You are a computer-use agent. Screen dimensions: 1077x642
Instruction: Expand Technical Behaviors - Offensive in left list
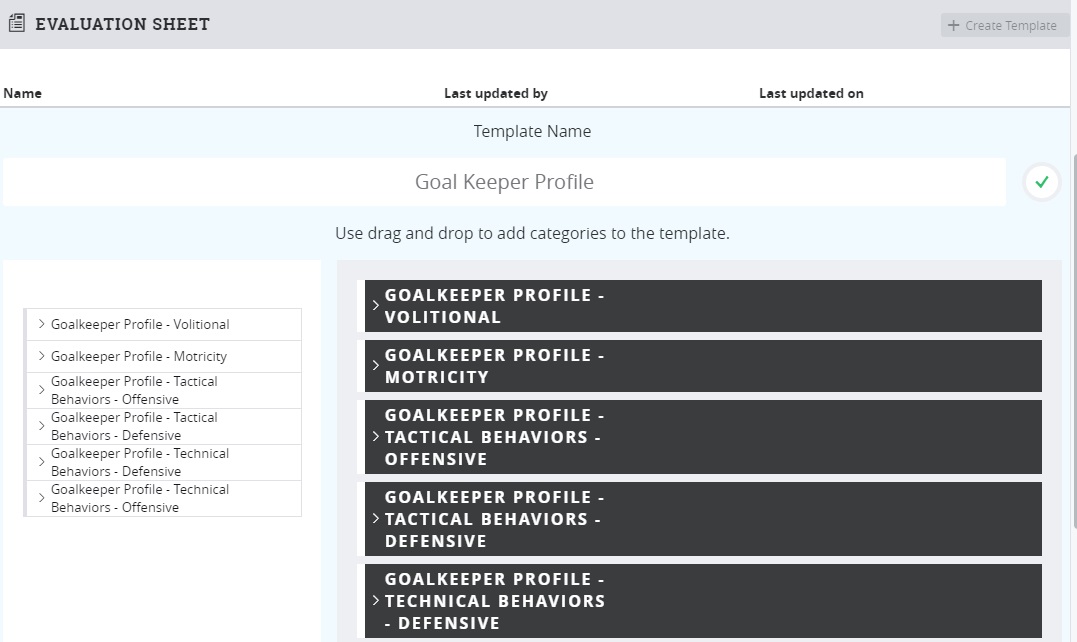tap(42, 498)
